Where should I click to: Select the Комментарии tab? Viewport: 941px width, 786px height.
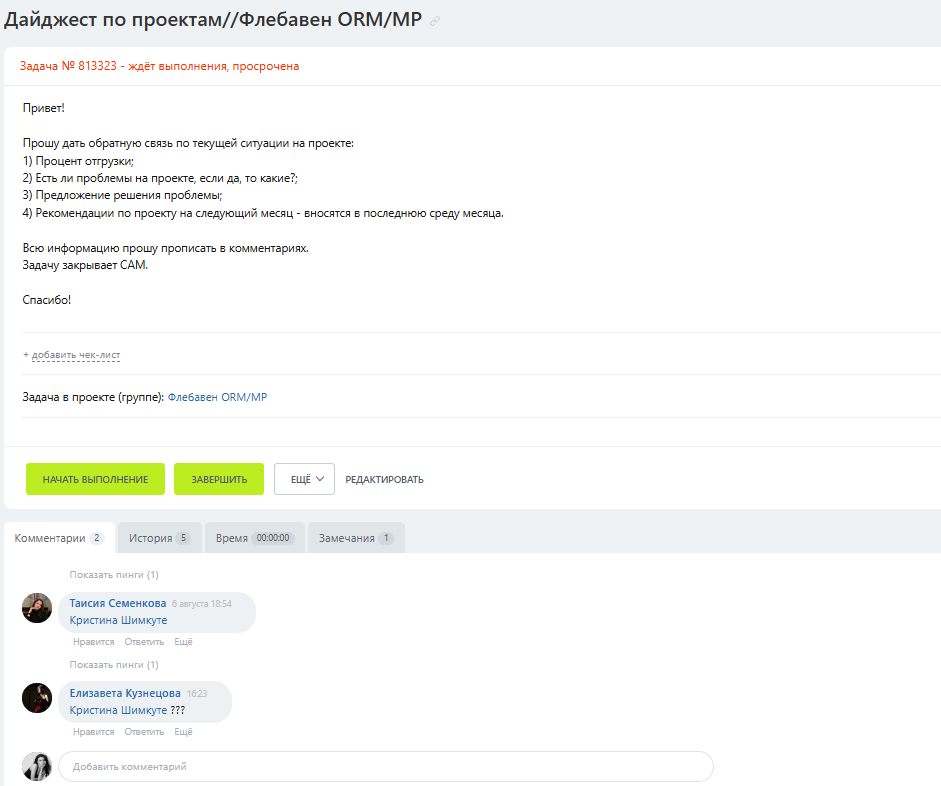point(59,538)
